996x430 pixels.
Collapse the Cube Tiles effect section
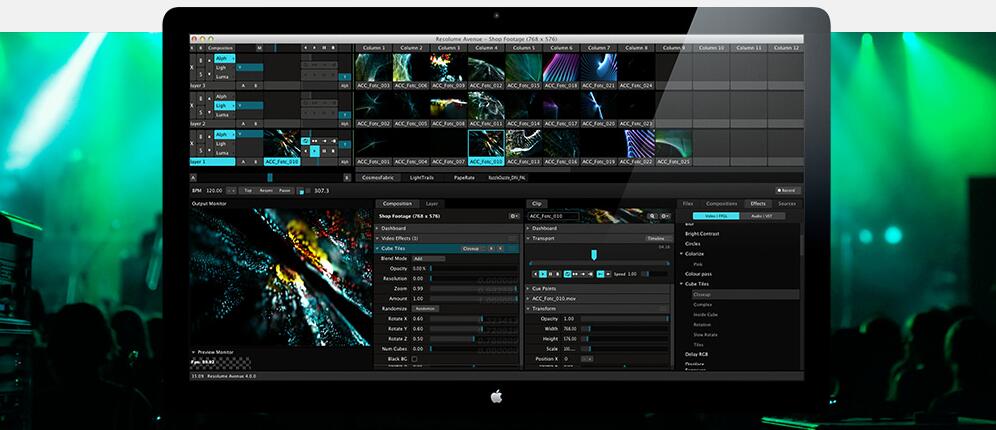coord(377,248)
